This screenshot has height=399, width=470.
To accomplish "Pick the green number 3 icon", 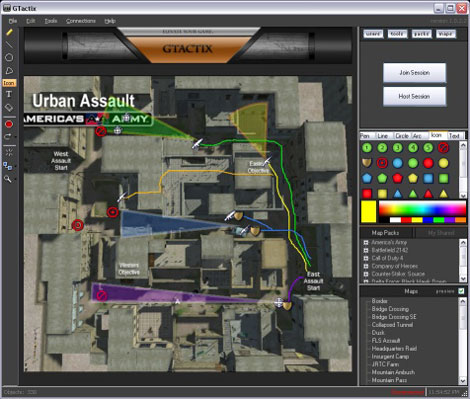I will click(397, 148).
